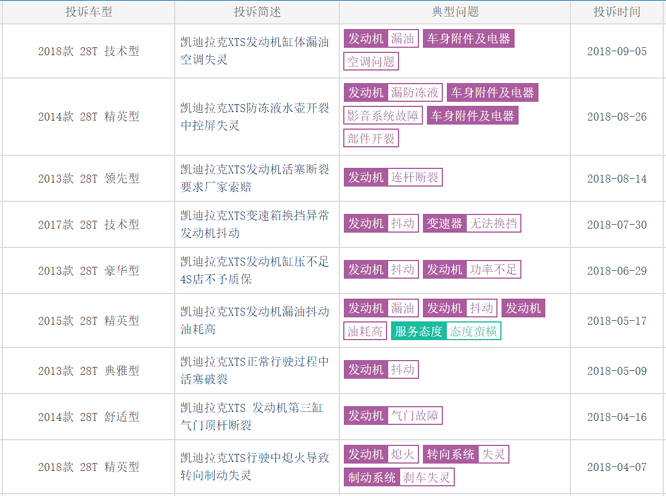Click the 漏防冻液 tag
Viewport: 666px width, 496px height.
tap(415, 93)
